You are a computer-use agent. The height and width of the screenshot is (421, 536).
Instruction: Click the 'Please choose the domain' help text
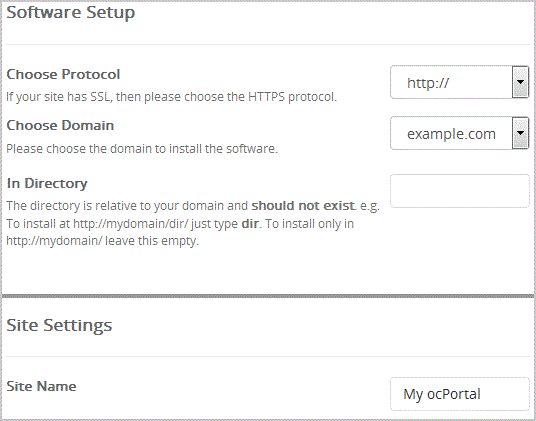[142, 149]
